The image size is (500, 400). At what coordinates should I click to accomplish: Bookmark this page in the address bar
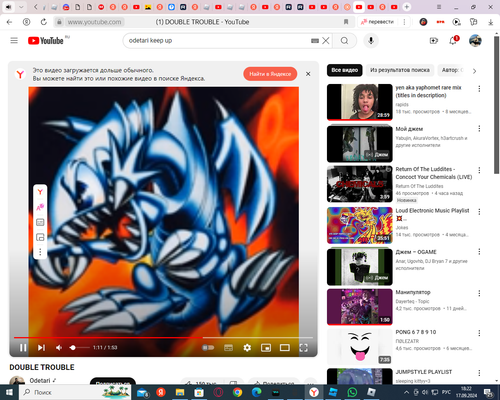pos(346,22)
